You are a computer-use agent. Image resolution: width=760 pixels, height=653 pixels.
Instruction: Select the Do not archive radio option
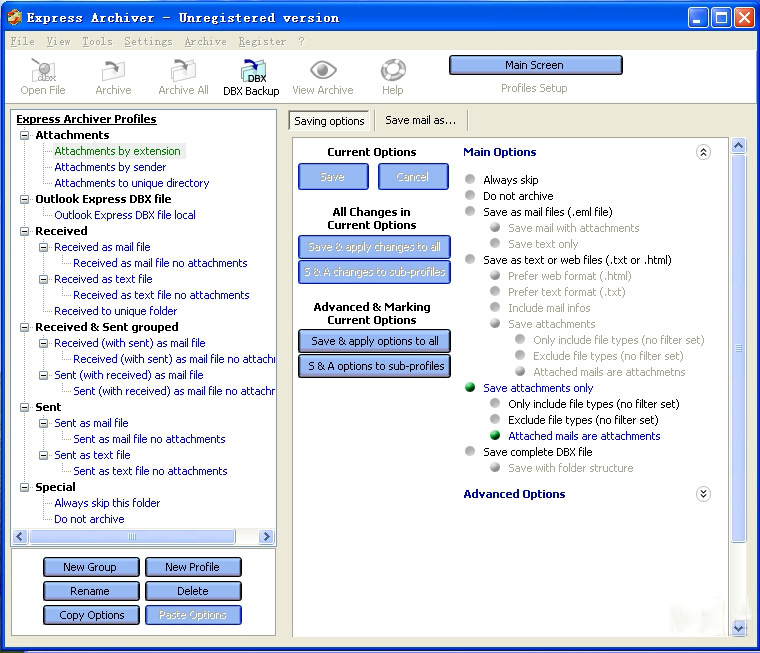(470, 195)
